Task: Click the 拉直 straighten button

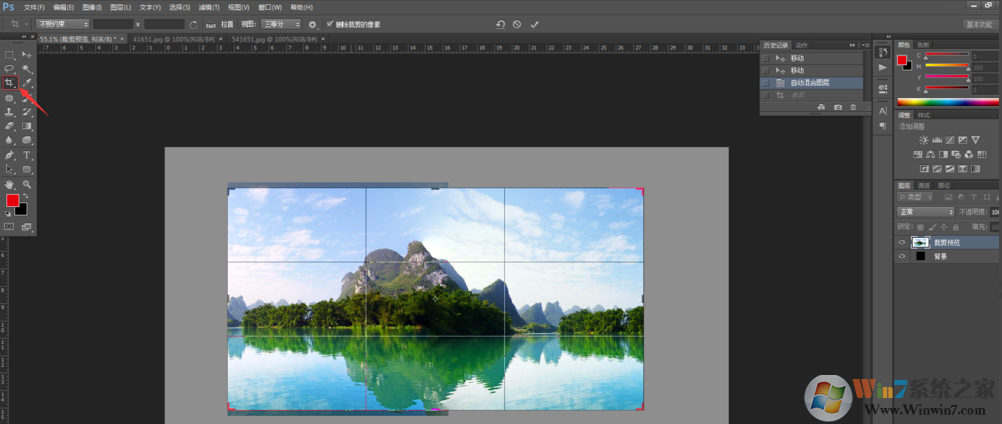Action: click(227, 23)
